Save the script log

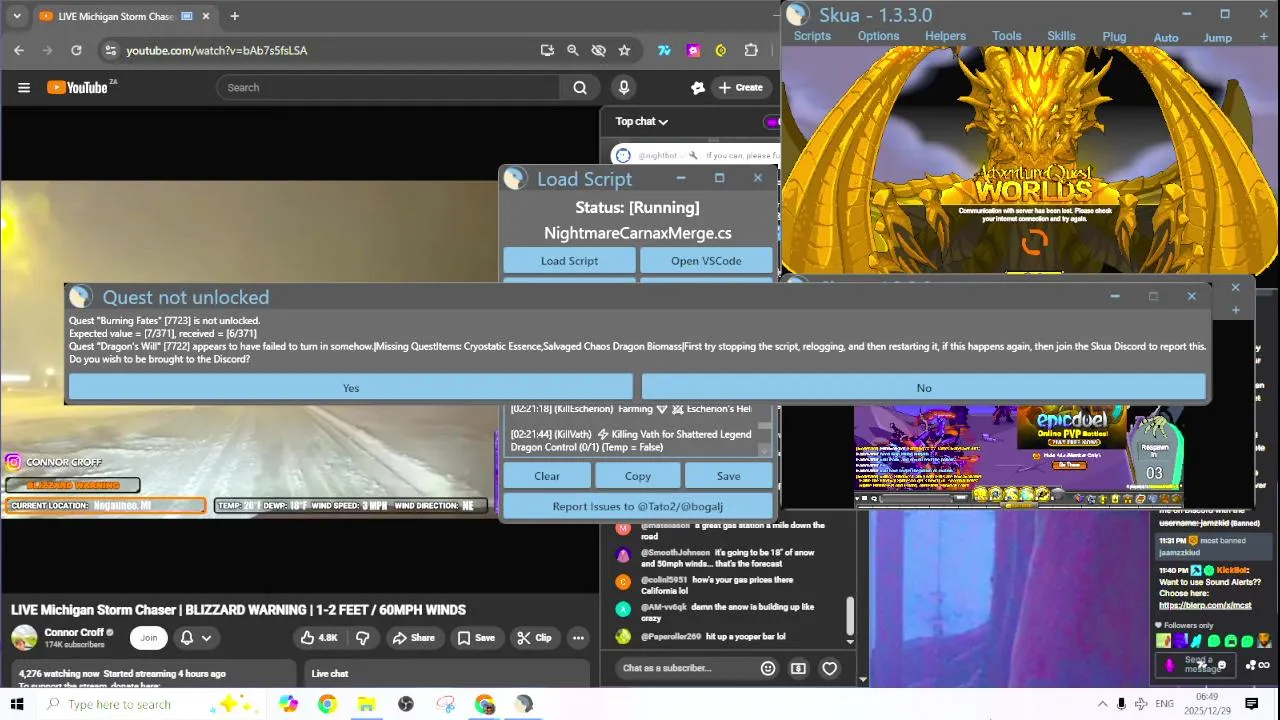tap(729, 476)
